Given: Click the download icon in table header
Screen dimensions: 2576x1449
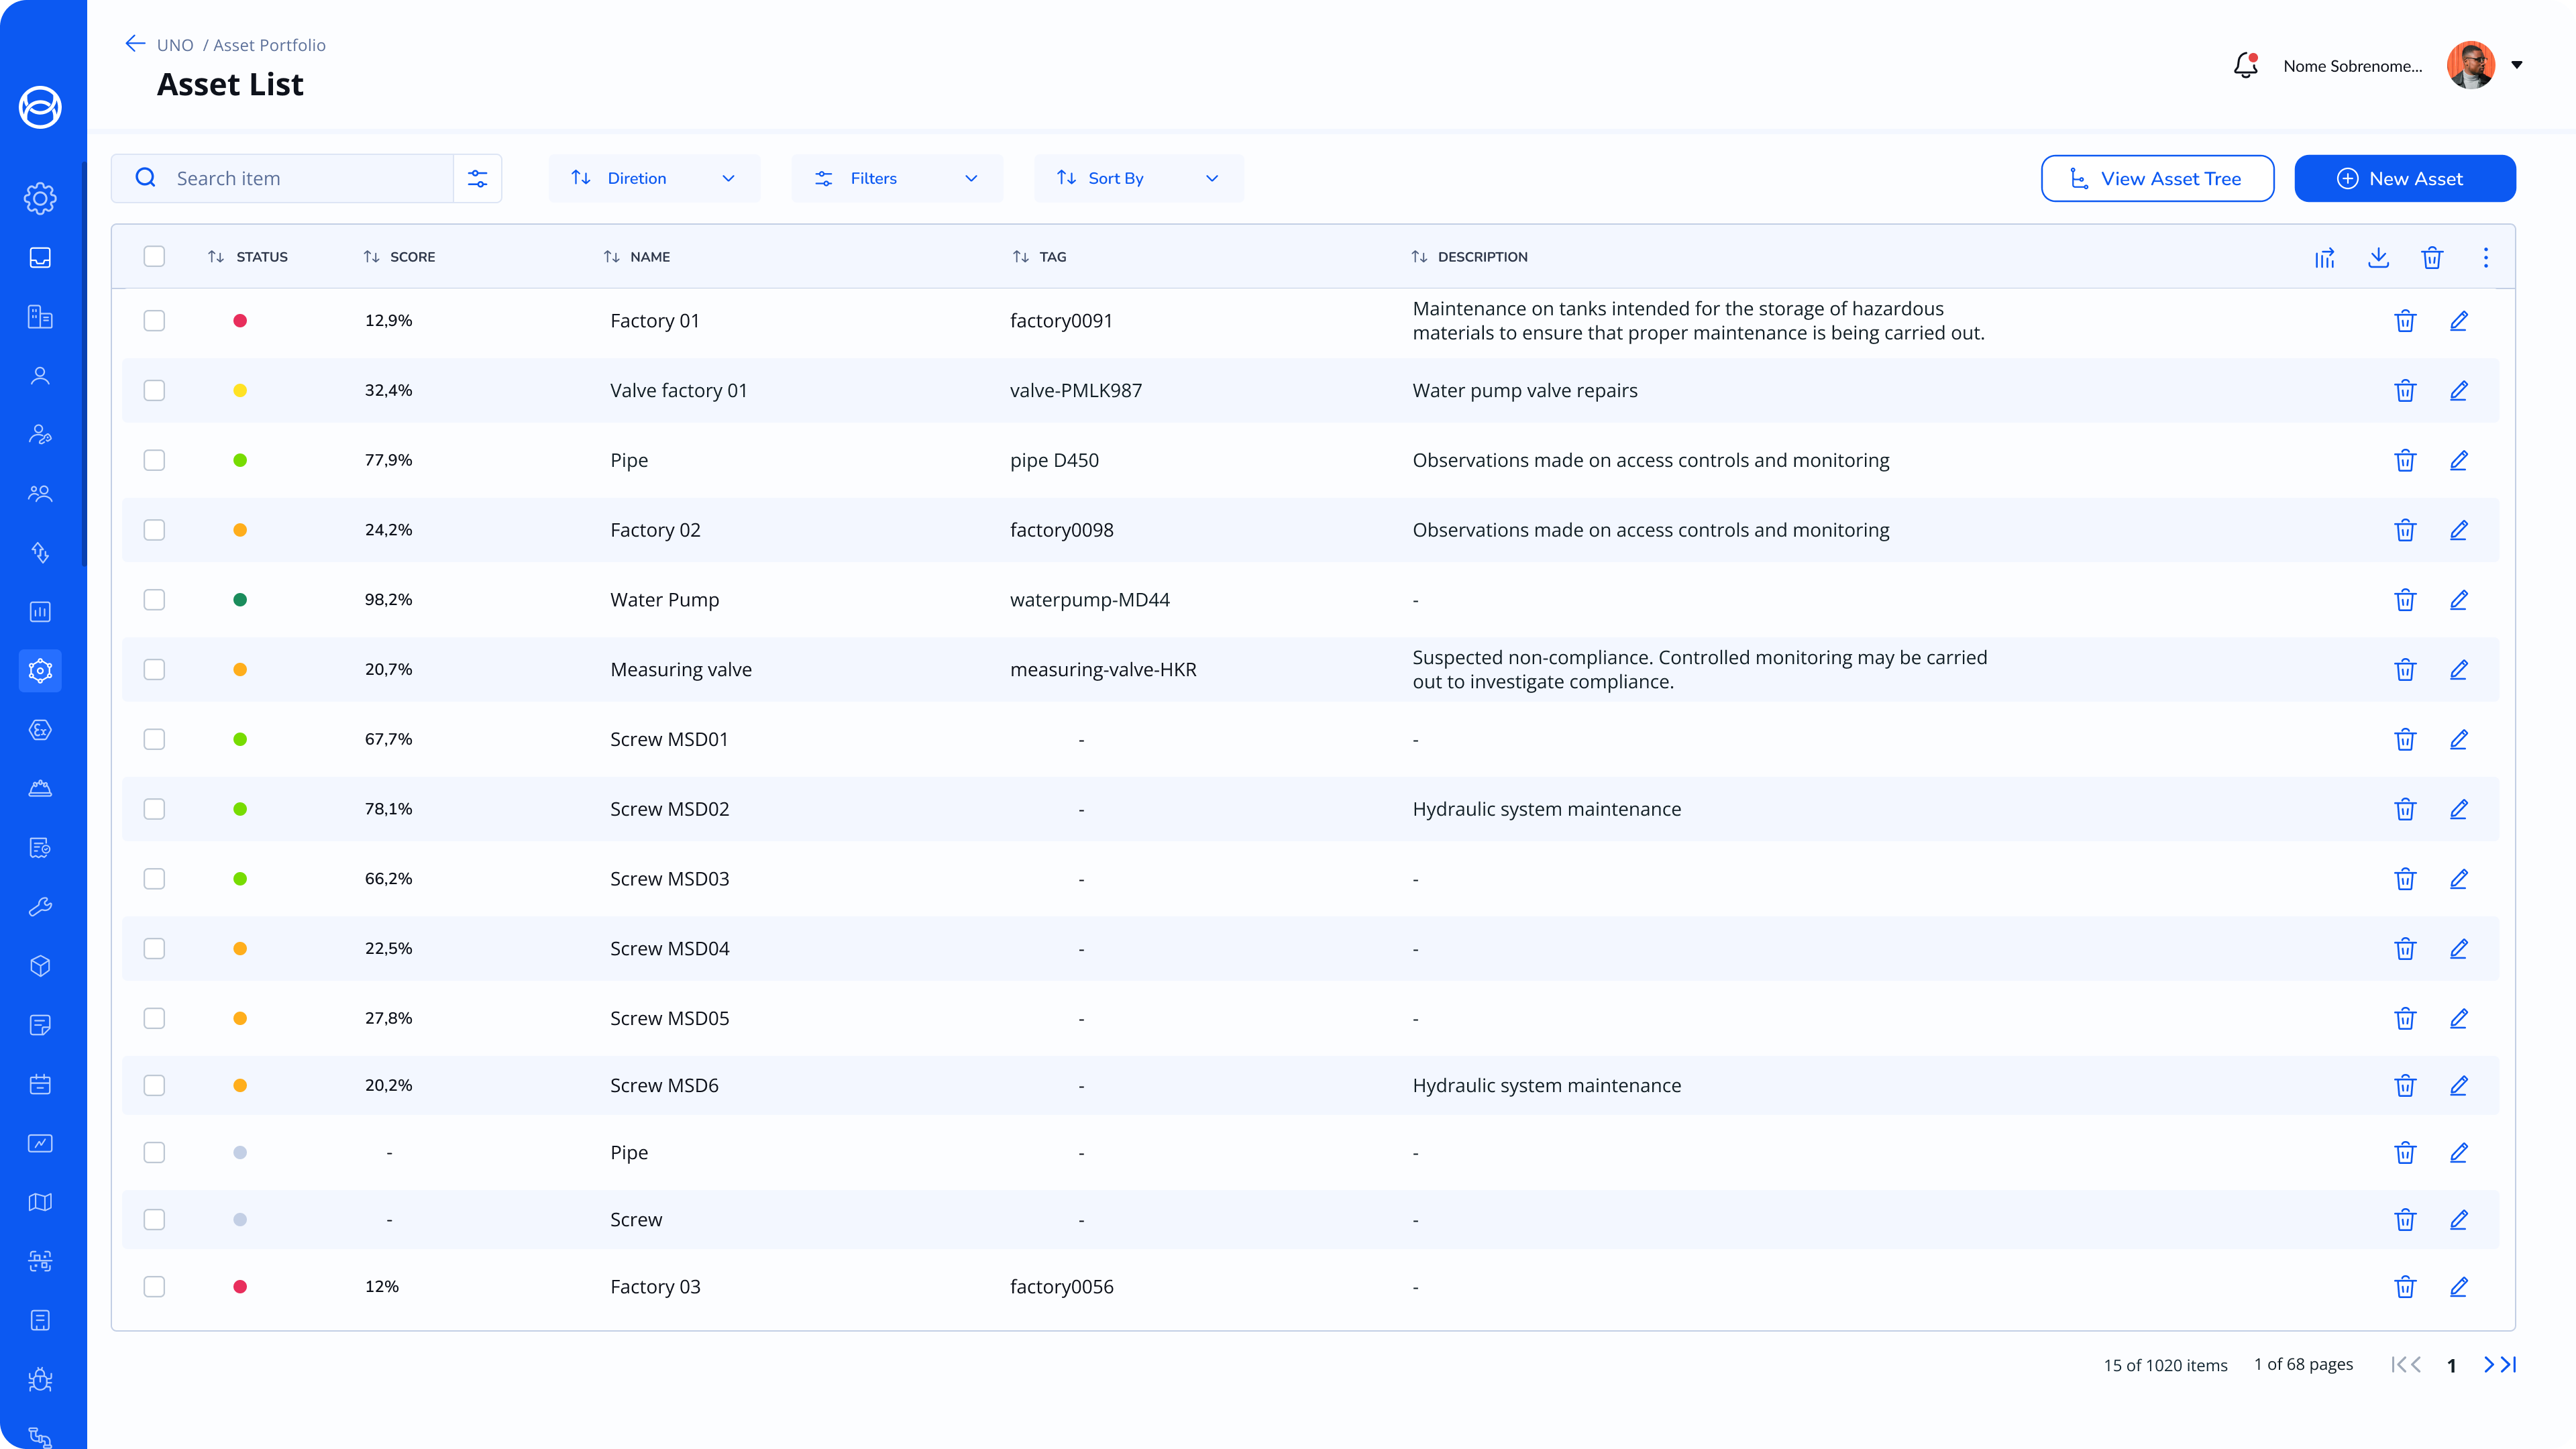Looking at the screenshot, I should point(2379,257).
